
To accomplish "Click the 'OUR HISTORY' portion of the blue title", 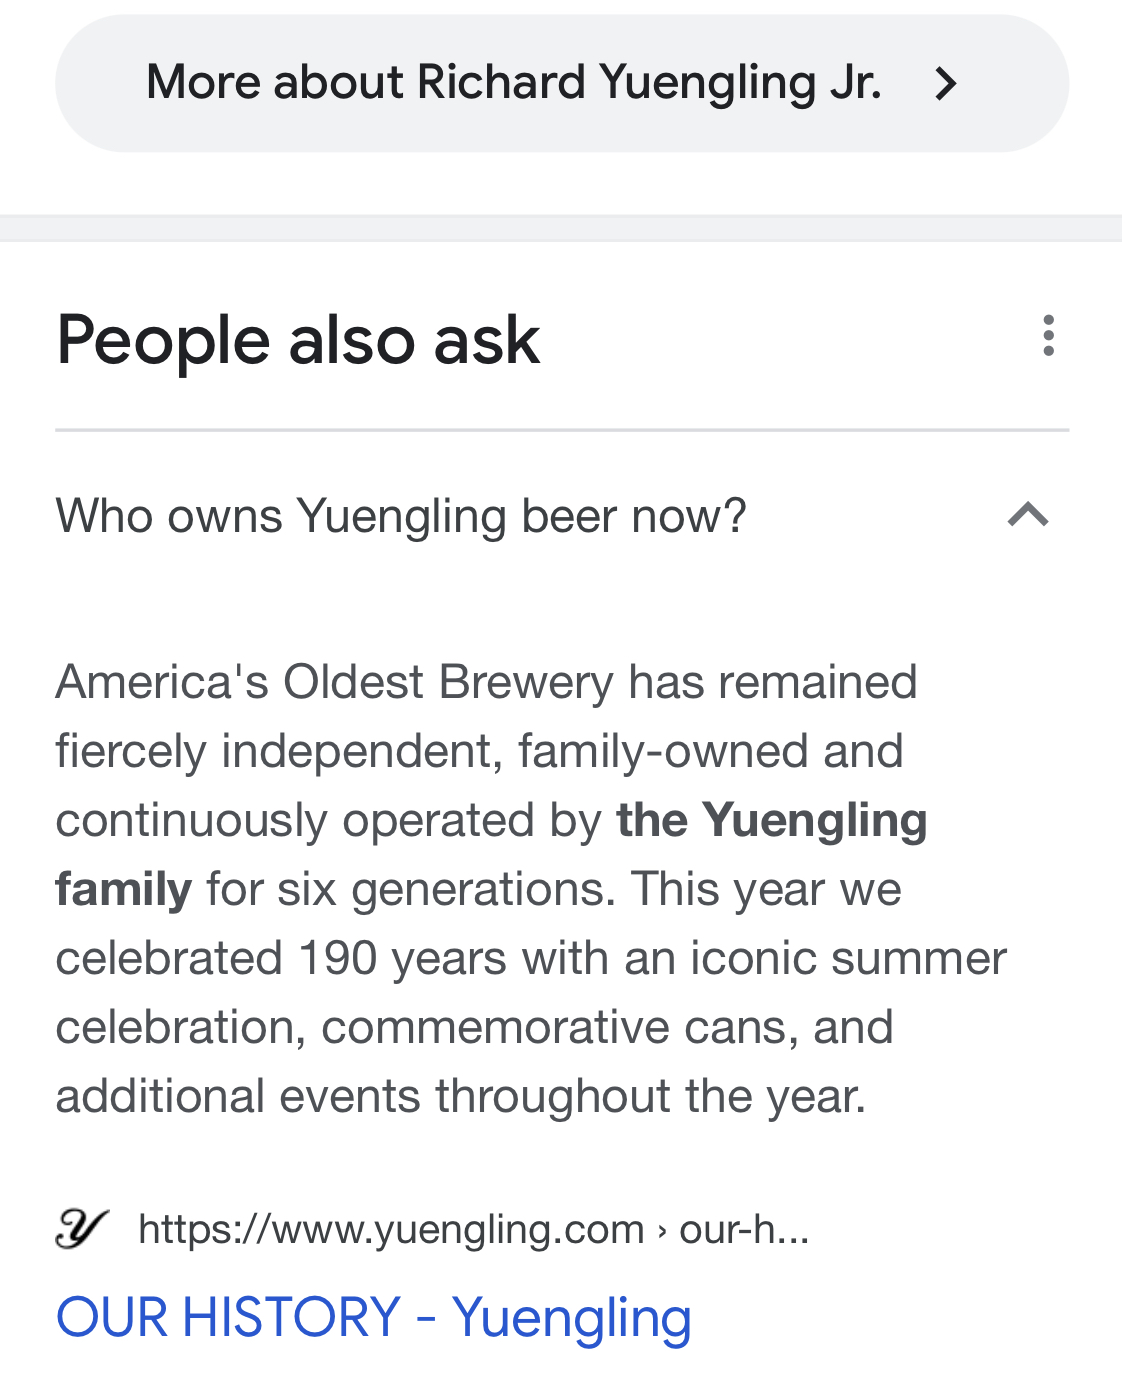I will tap(228, 1317).
